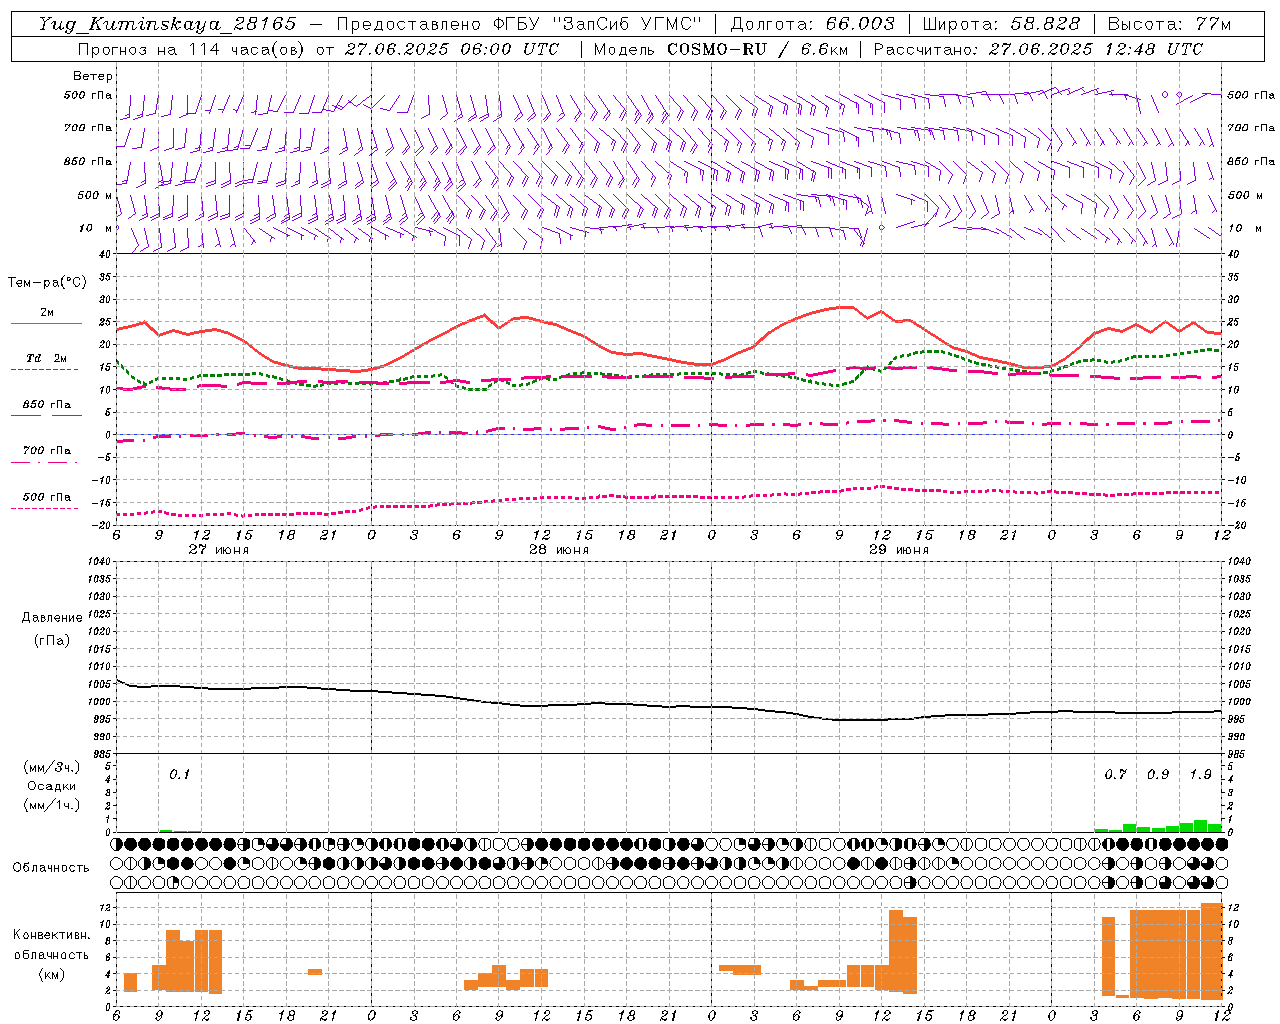Click the (мм/1ч.) precipitation unit label
Screen dimensions: 1280x1024
click(52, 805)
